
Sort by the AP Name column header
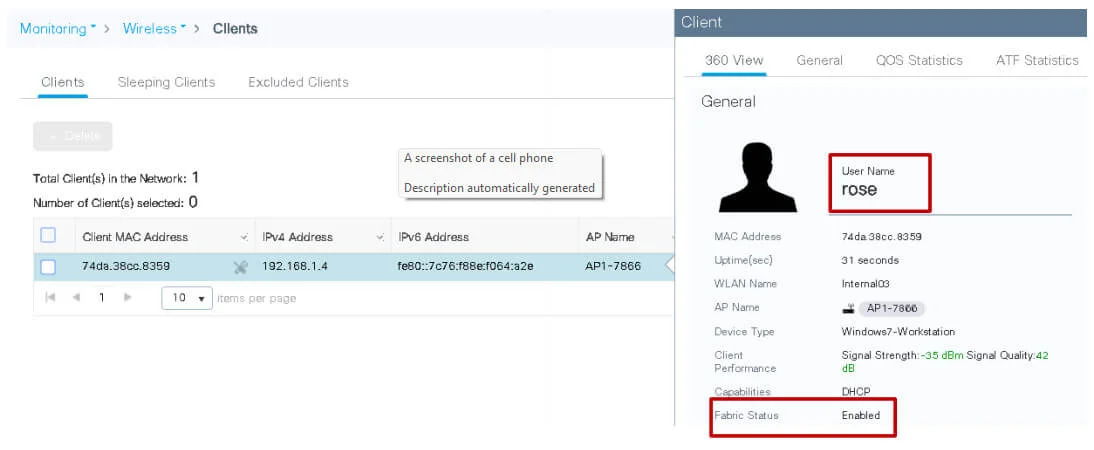point(610,237)
